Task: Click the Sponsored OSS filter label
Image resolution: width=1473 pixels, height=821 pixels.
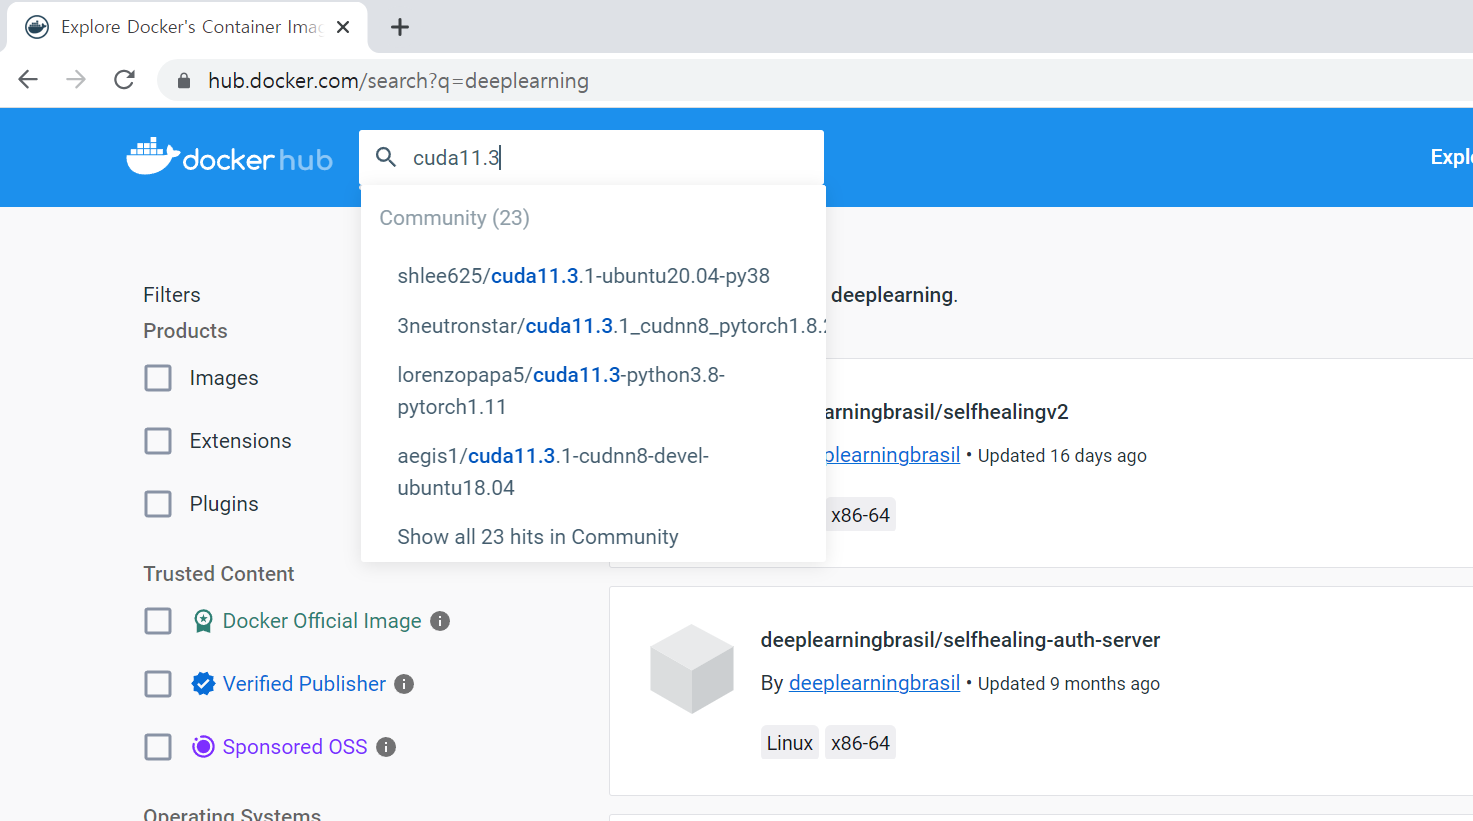Action: (295, 747)
